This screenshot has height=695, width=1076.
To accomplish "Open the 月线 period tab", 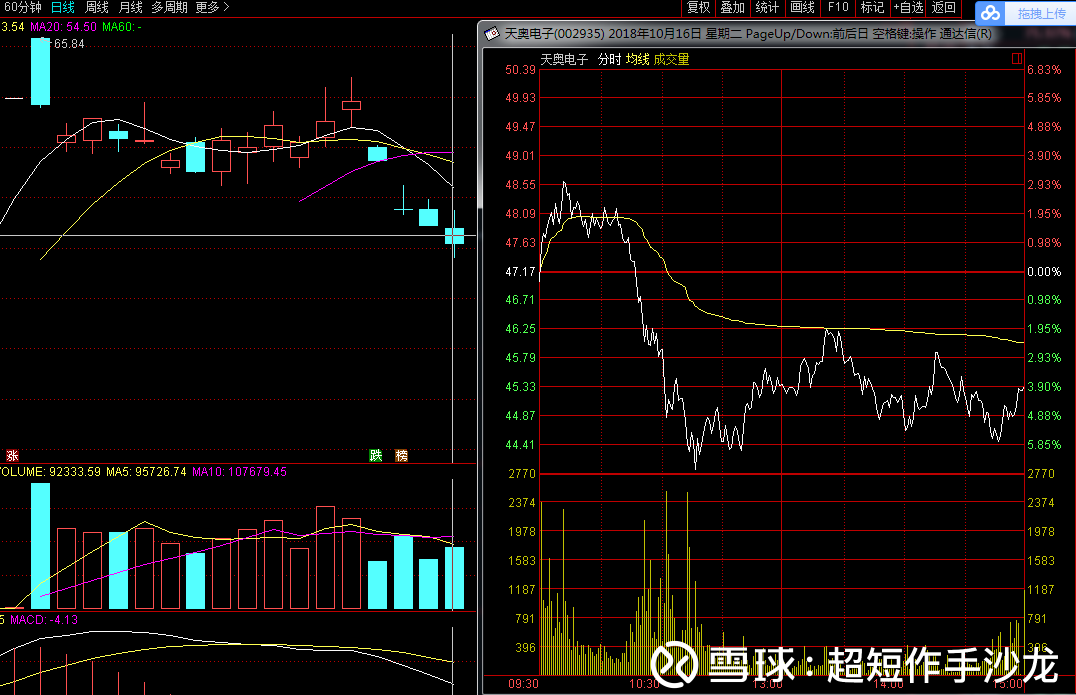I will 130,8.
